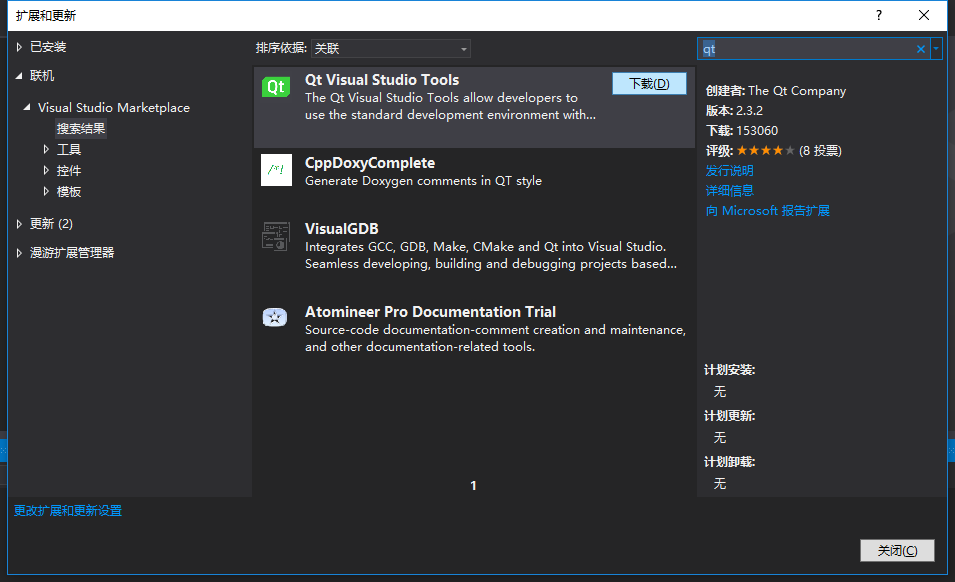The height and width of the screenshot is (582, 955).
Task: Open the search box dropdown arrow
Action: pos(936,49)
